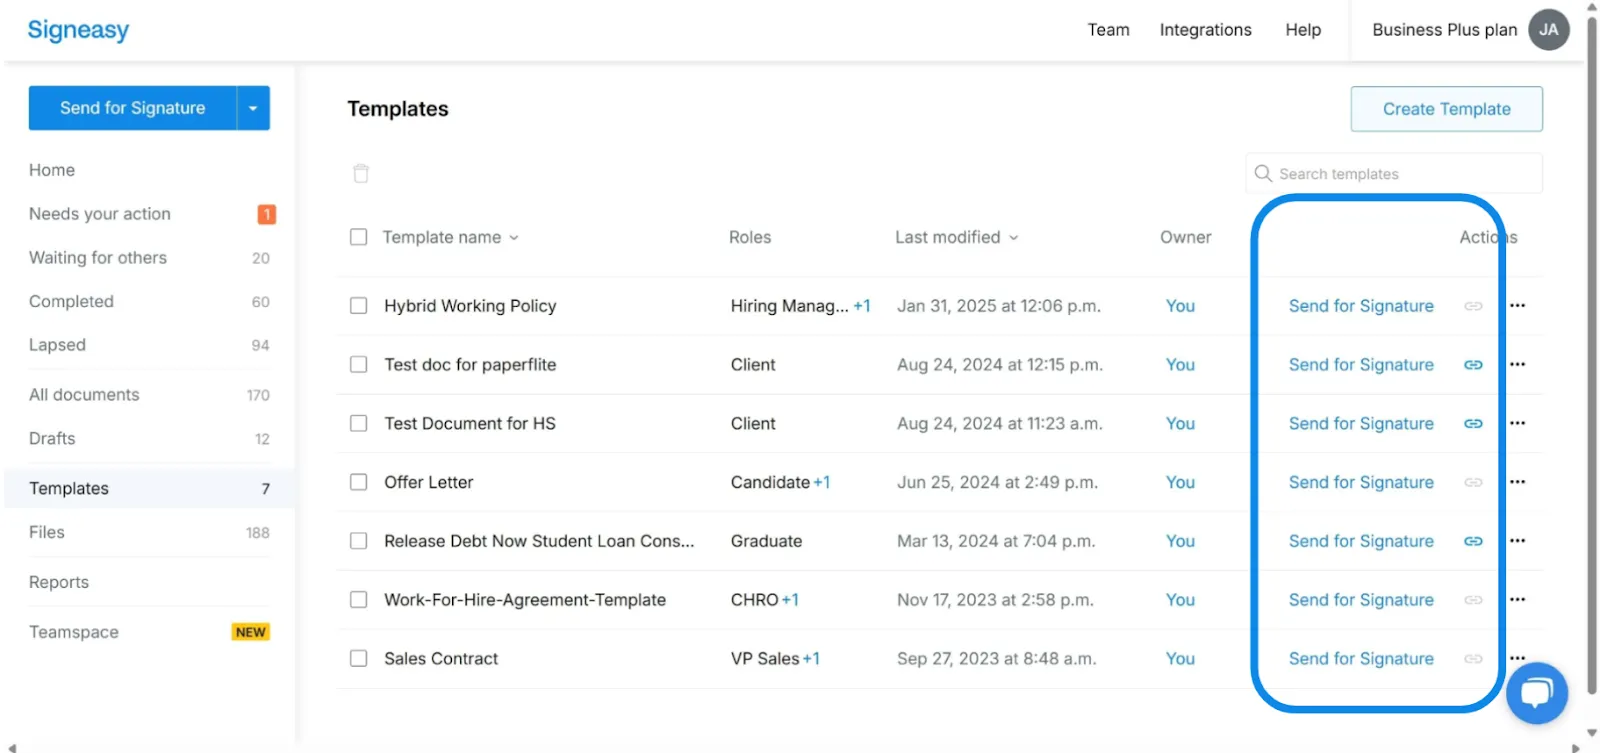Sort by Last modified column
The height and width of the screenshot is (753, 1600).
coord(957,237)
